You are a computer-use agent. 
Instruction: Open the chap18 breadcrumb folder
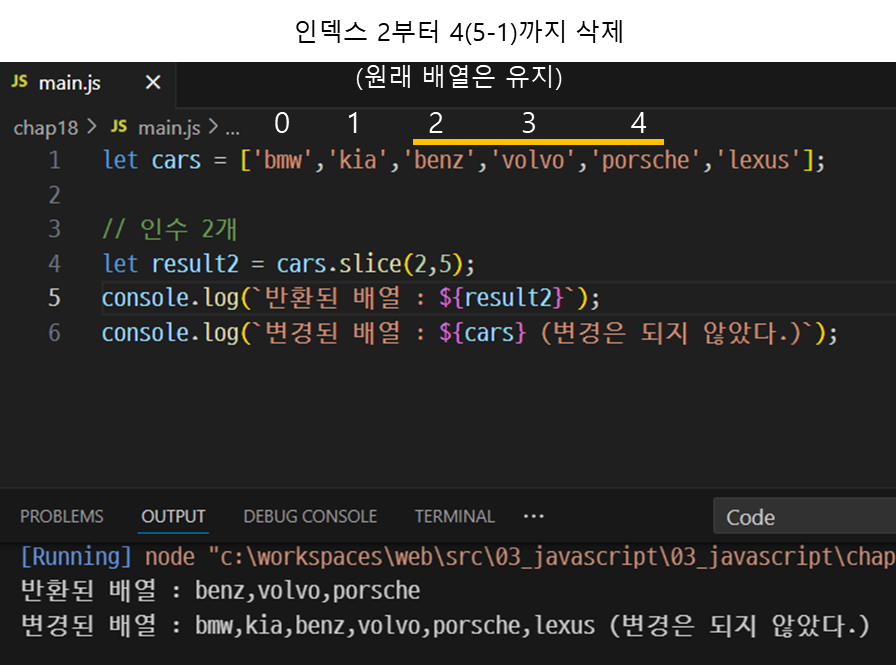click(46, 128)
